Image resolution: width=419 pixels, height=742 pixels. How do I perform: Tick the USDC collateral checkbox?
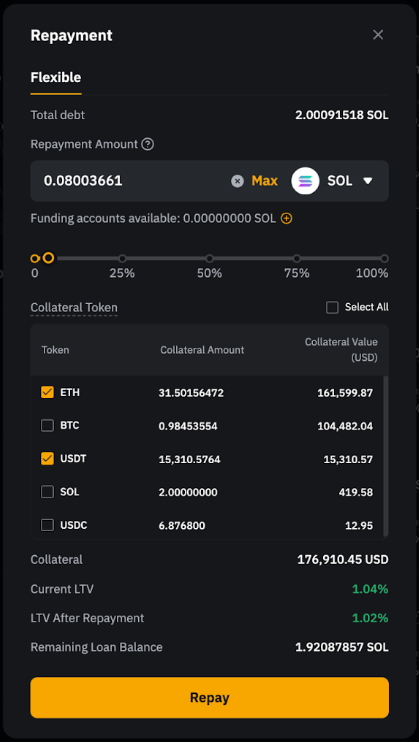47,525
